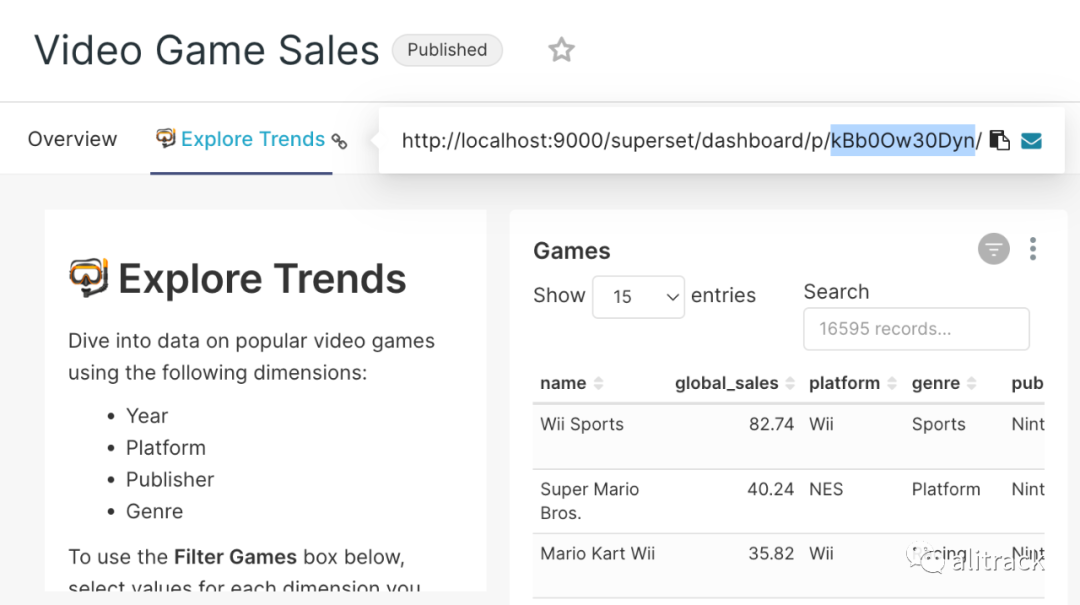The image size is (1080, 605).
Task: Favorite the dashboard with the star icon
Action: (x=562, y=50)
